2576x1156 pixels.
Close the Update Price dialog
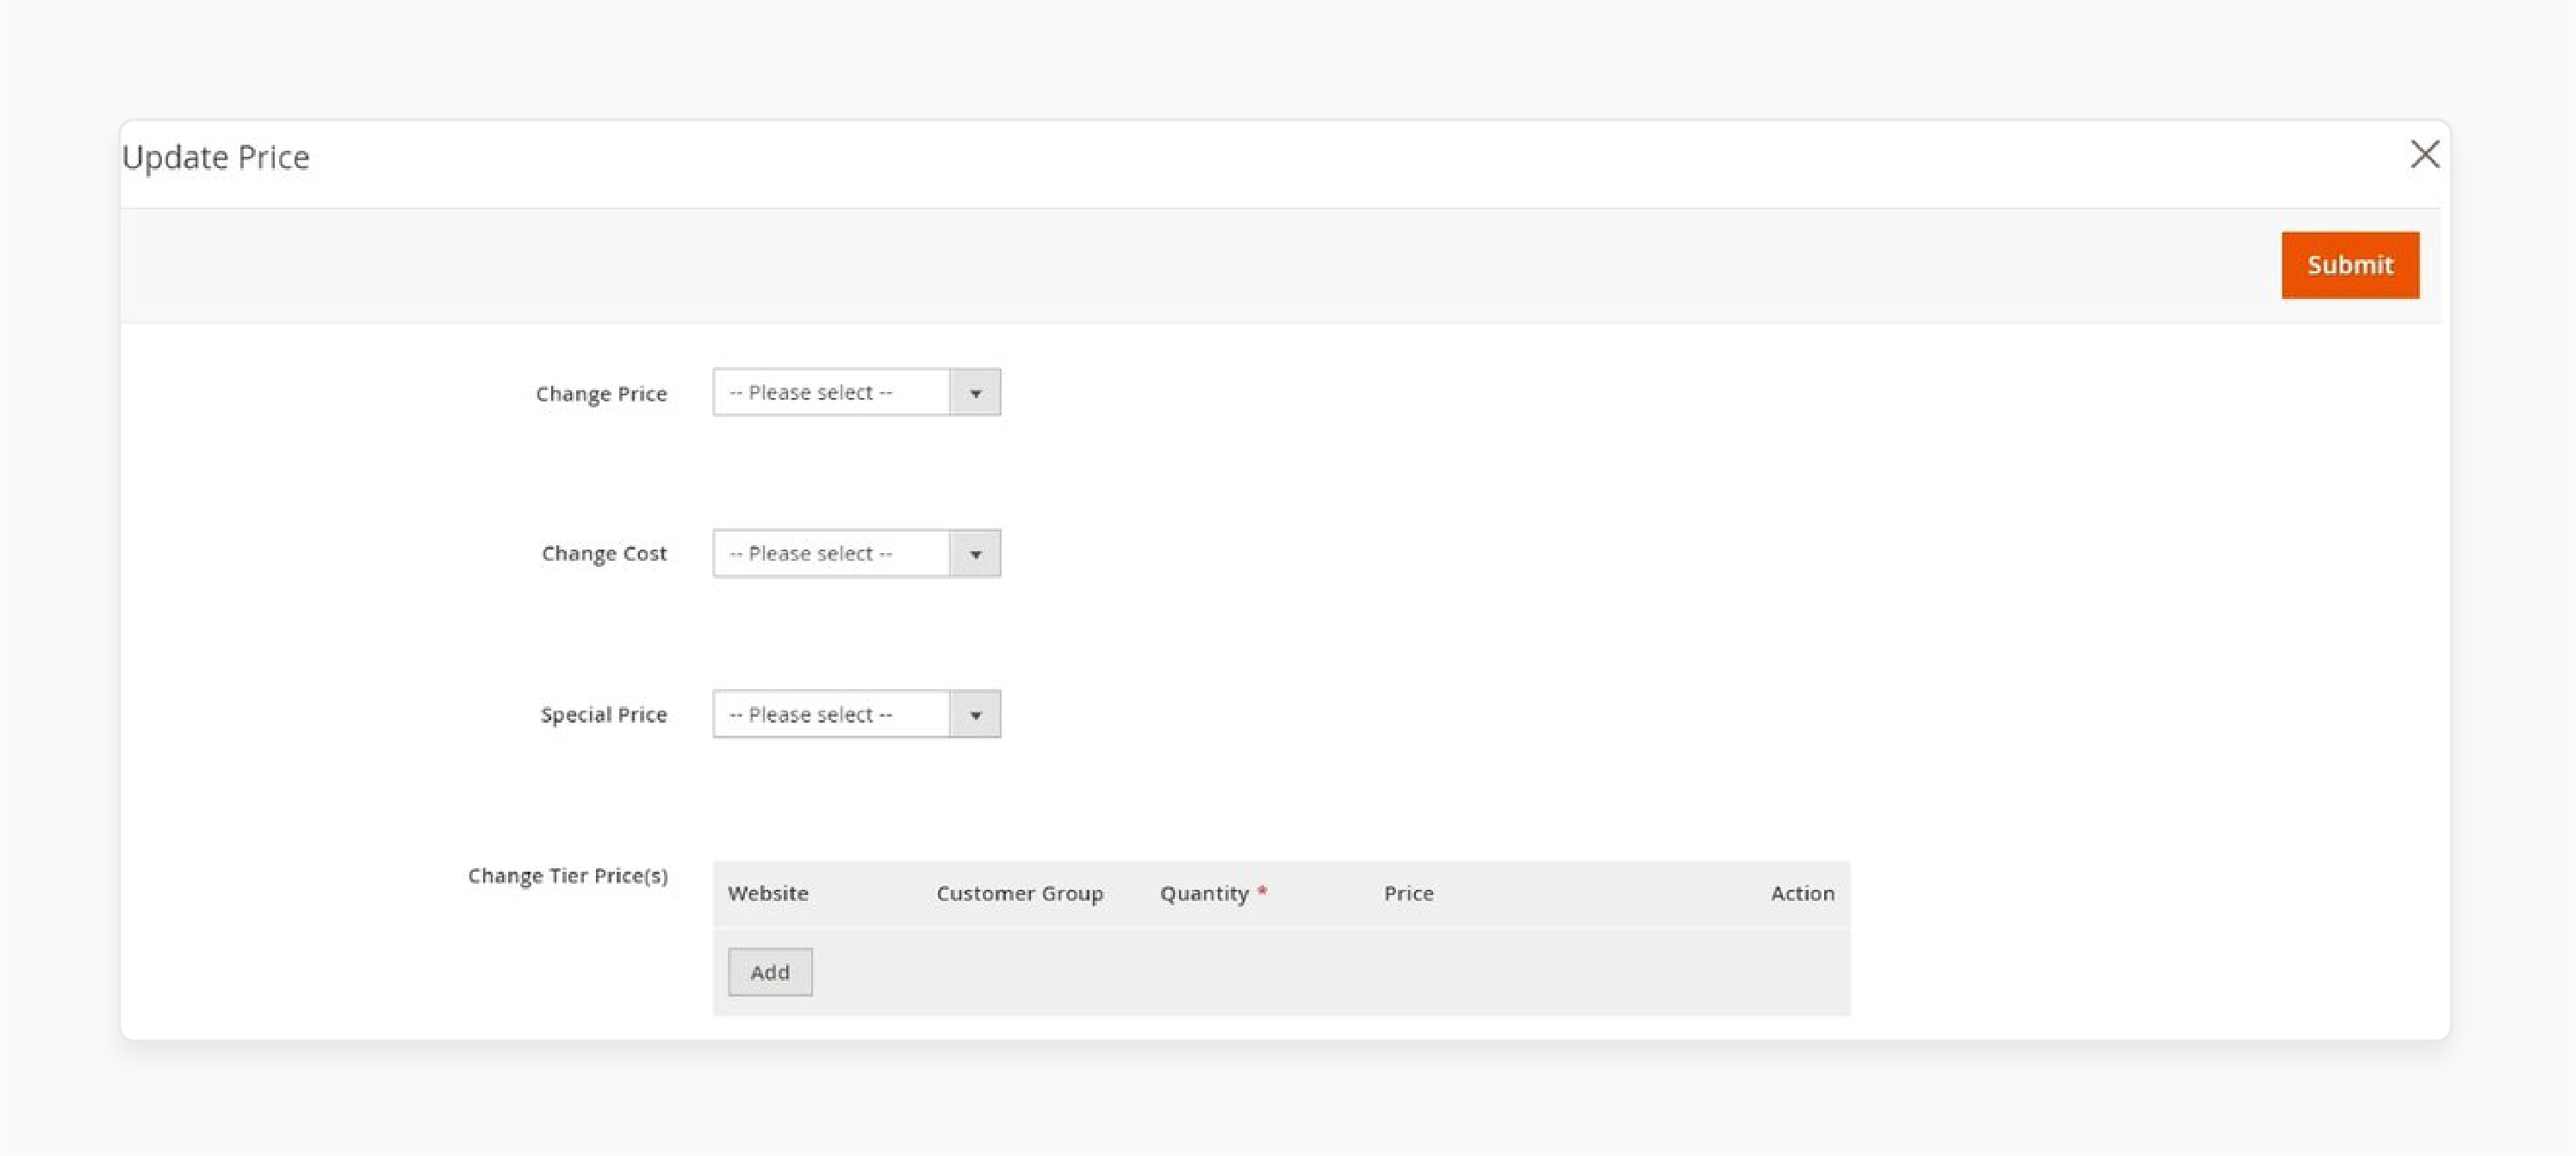[x=2424, y=155]
